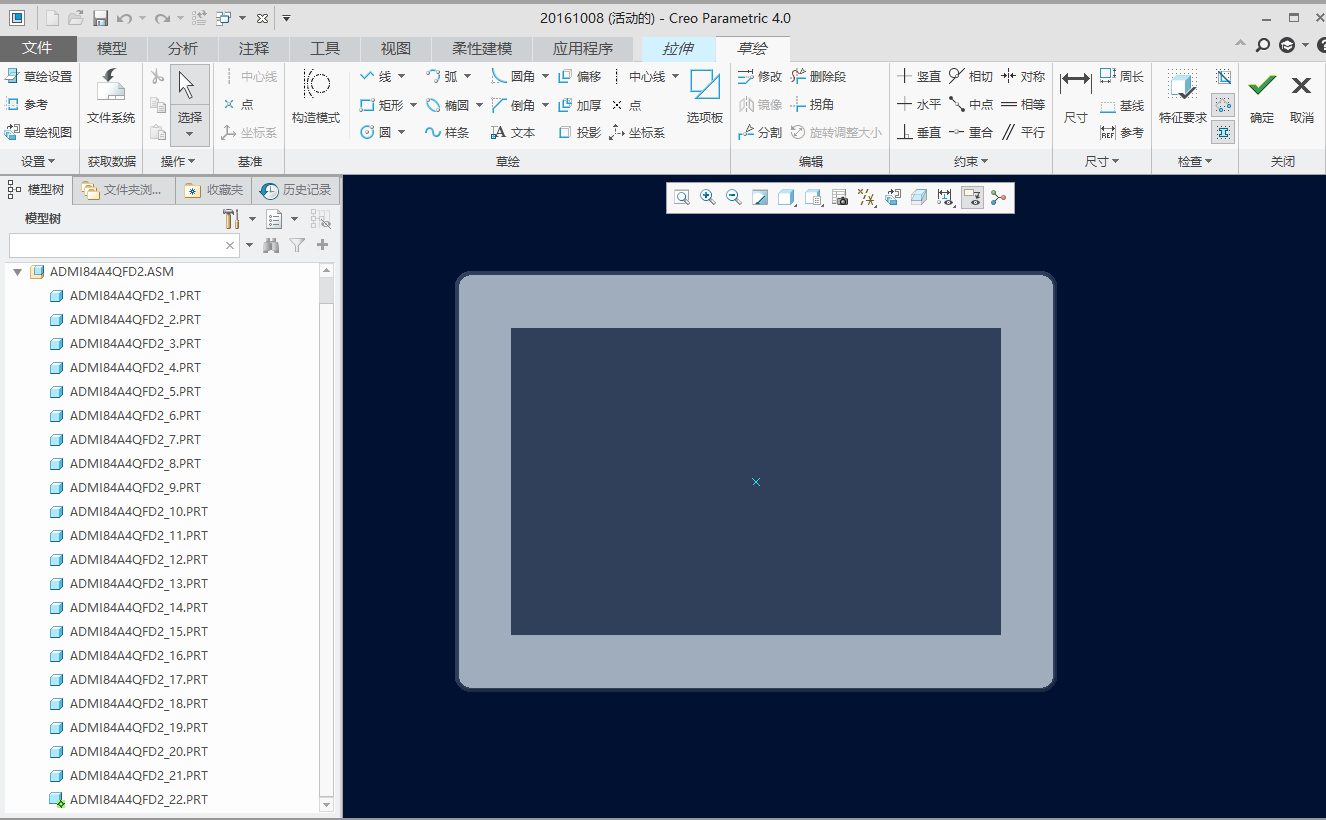Click the model tree scrollbar down arrow
Image resolution: width=1326 pixels, height=820 pixels.
(x=326, y=804)
